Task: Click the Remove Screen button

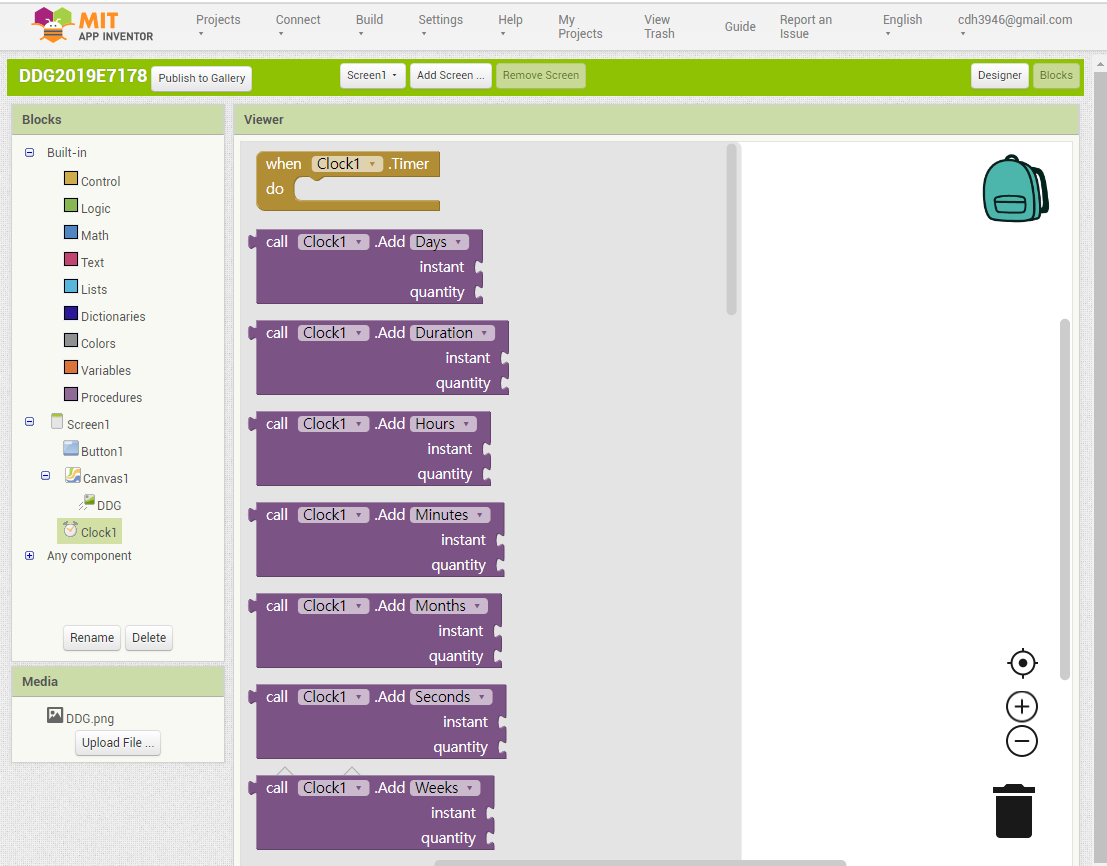Action: (x=541, y=76)
